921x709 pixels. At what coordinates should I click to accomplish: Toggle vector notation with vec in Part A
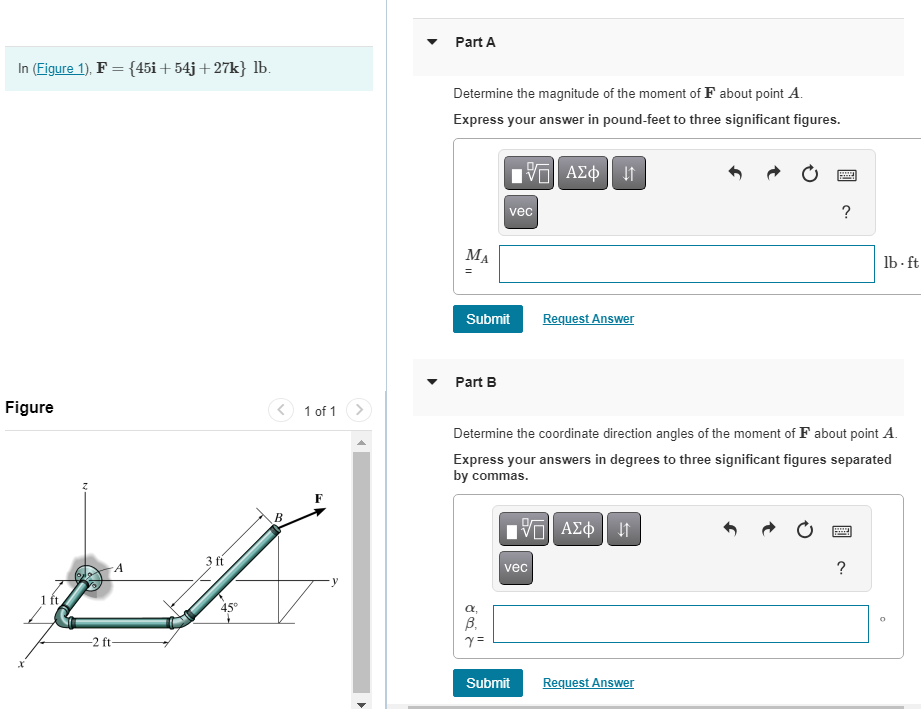point(520,211)
